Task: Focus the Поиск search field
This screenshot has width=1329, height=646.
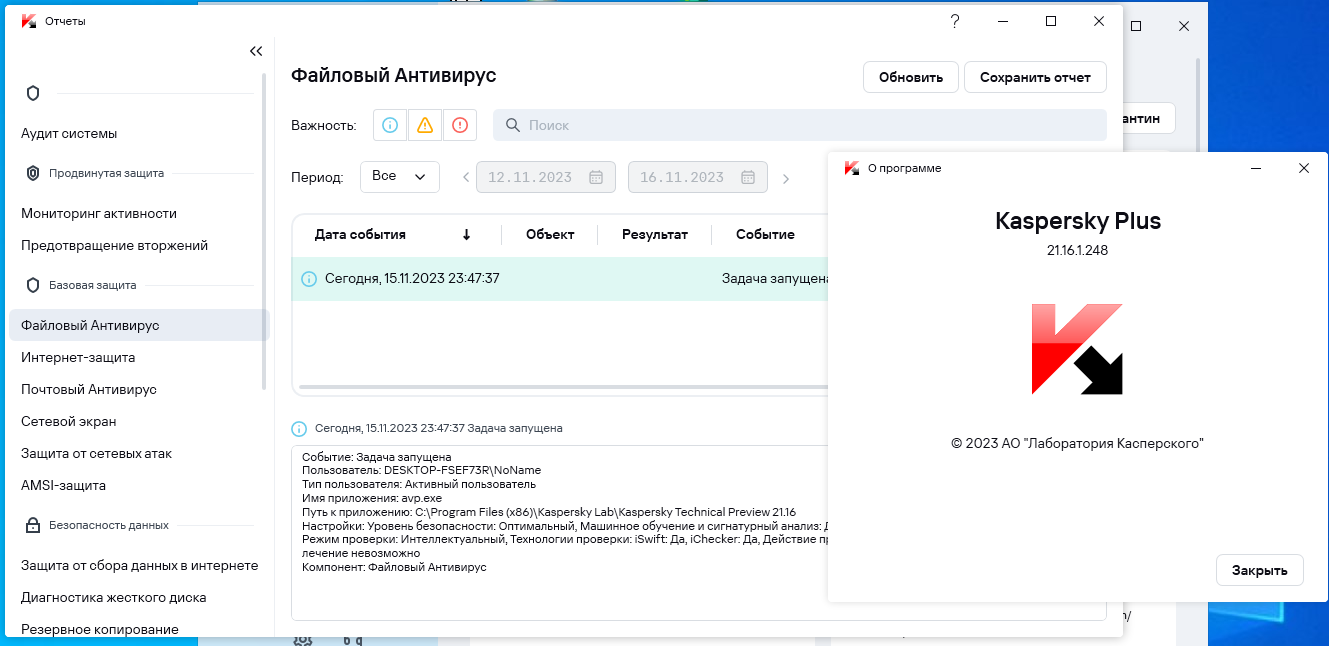Action: 800,125
